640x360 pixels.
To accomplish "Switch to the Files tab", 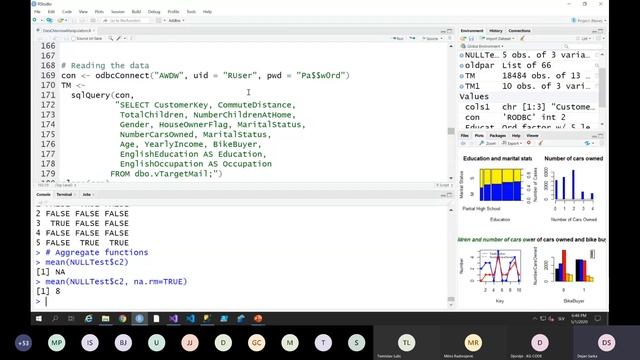I will point(464,136).
